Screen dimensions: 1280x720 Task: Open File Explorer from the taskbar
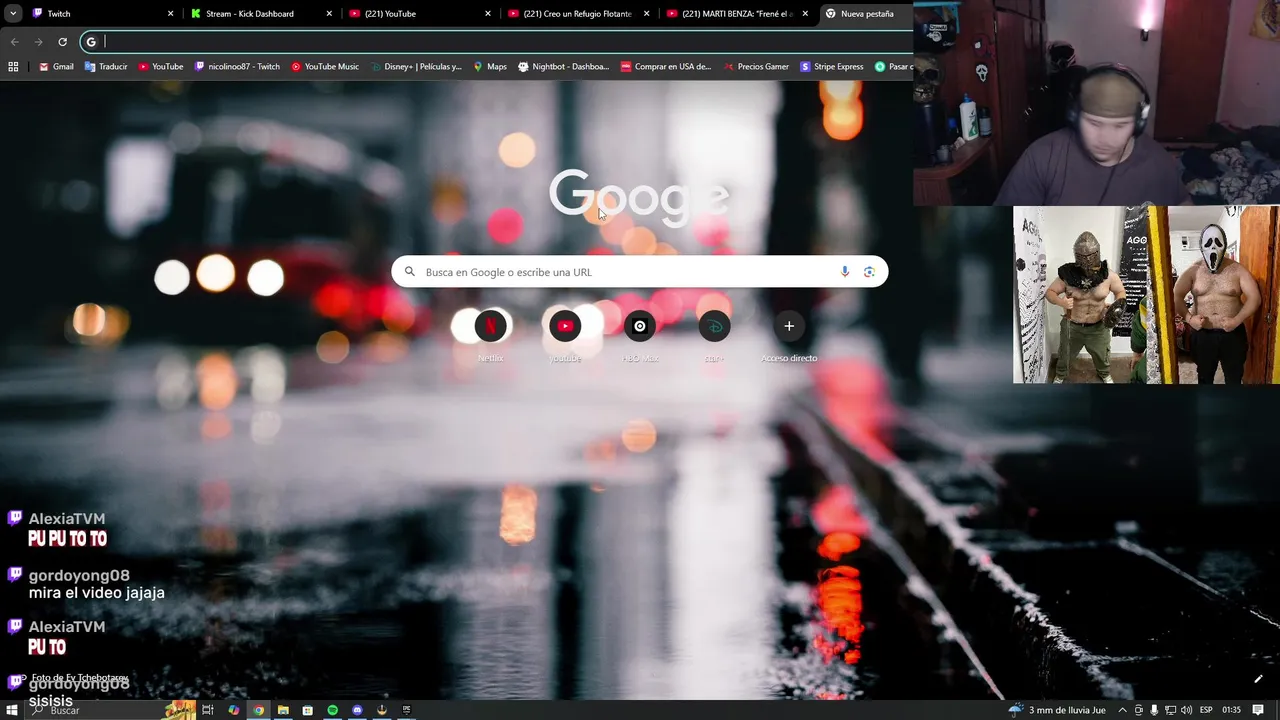(x=283, y=710)
